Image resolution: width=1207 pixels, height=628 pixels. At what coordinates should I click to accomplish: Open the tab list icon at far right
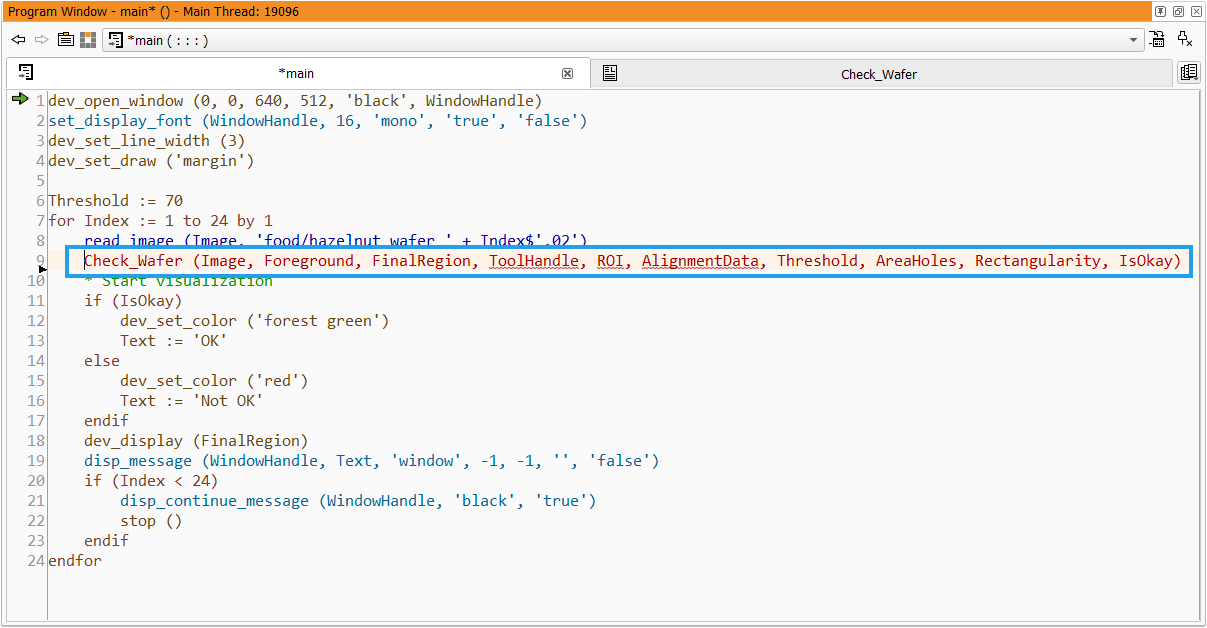click(1188, 73)
